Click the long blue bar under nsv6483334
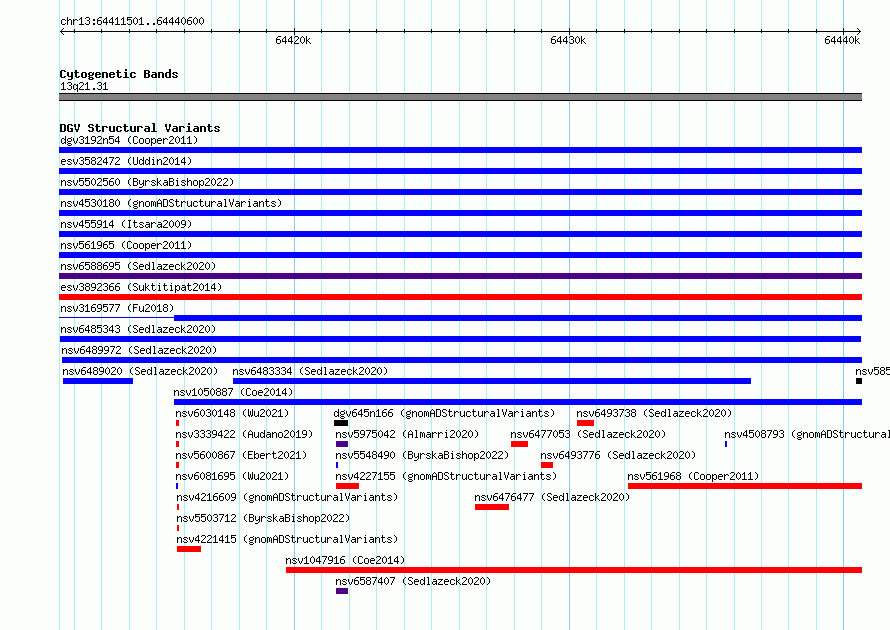This screenshot has height=630, width=890. [x=492, y=381]
